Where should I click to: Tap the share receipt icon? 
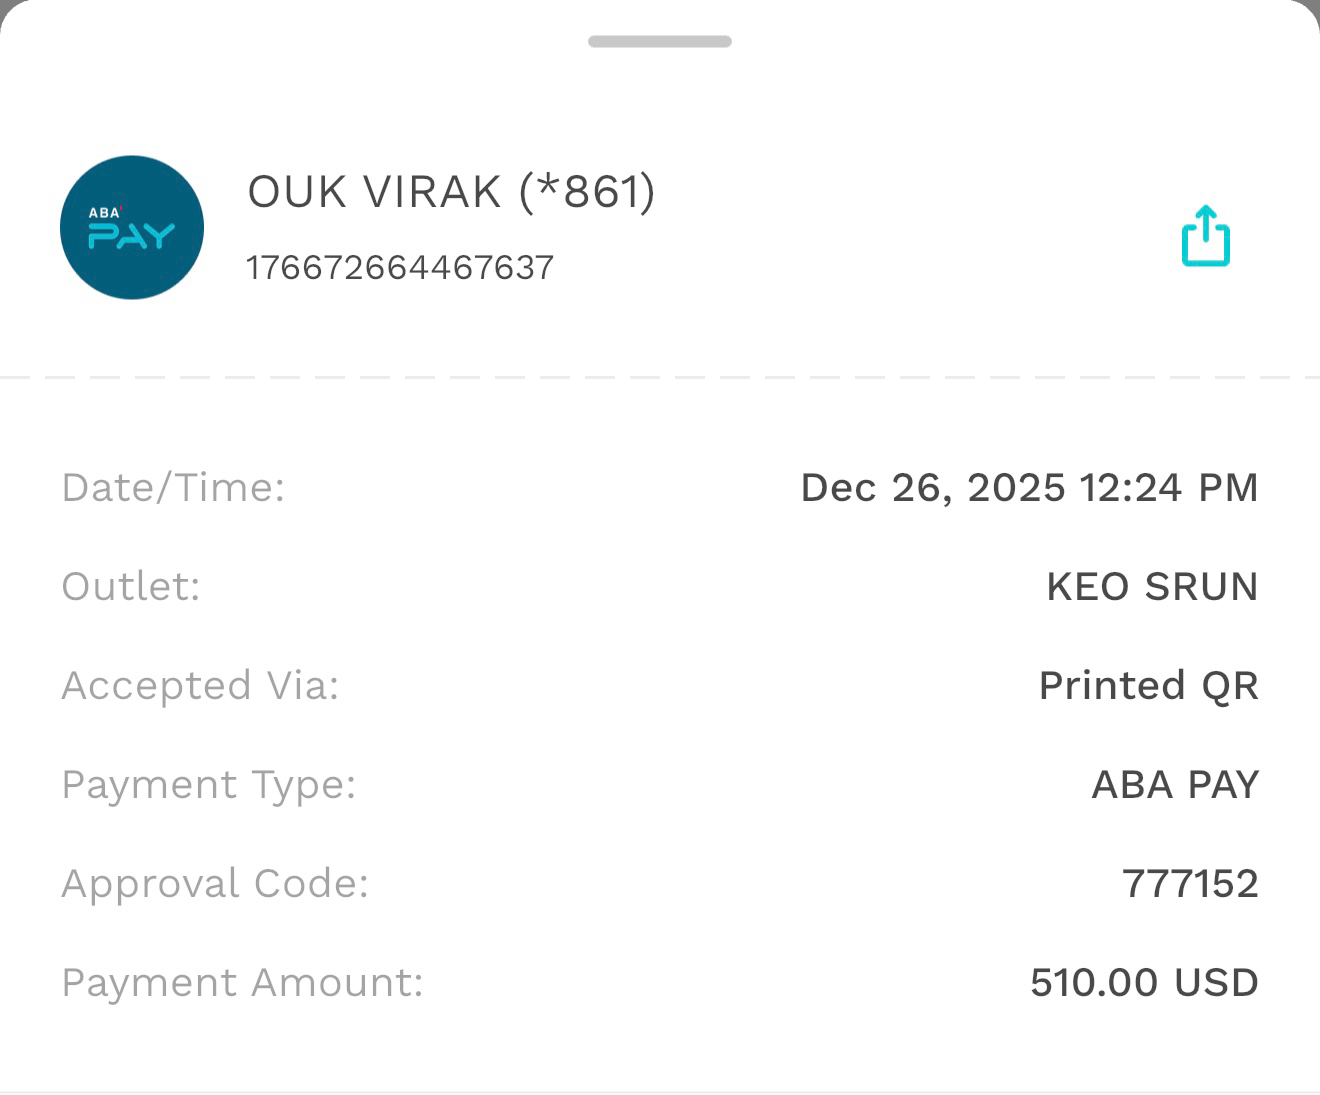pyautogui.click(x=1205, y=236)
